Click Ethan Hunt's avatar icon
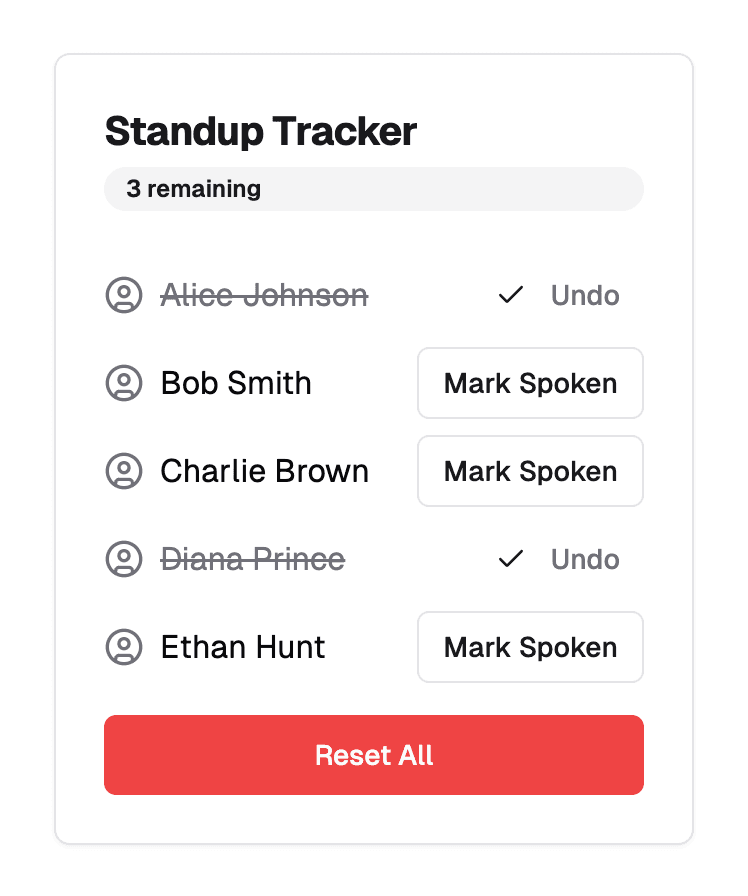Screen dimensions: 748x896 coord(124,647)
